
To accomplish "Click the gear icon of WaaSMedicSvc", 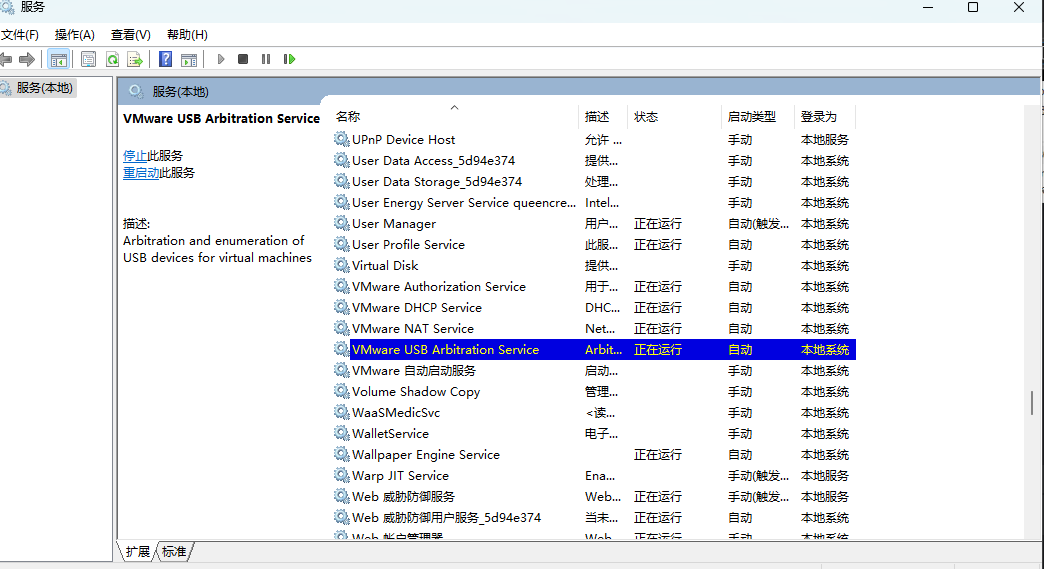I will click(x=342, y=412).
